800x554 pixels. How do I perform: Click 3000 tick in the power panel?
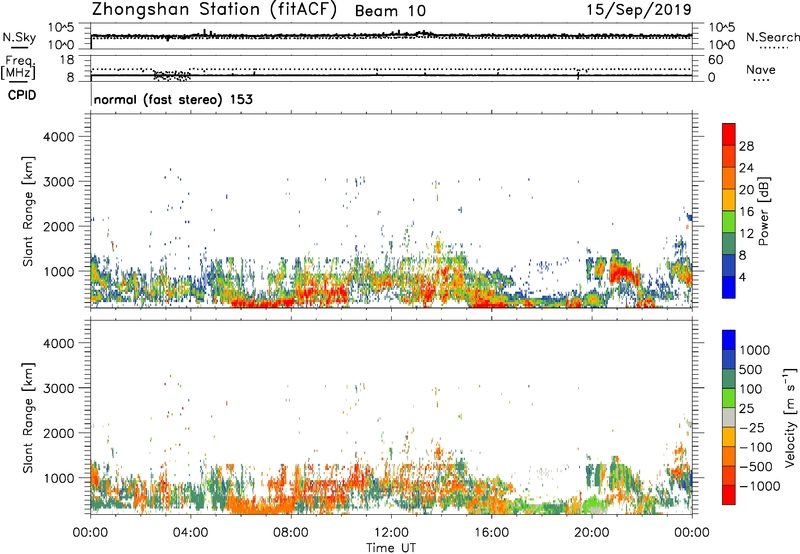tap(59, 182)
